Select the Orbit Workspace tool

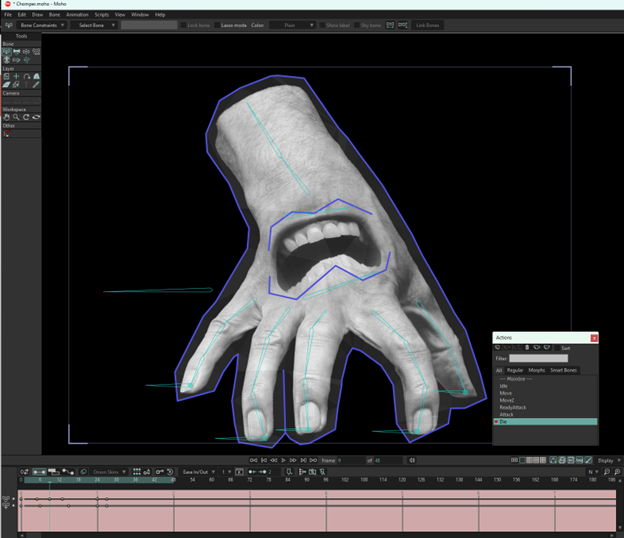(36, 117)
